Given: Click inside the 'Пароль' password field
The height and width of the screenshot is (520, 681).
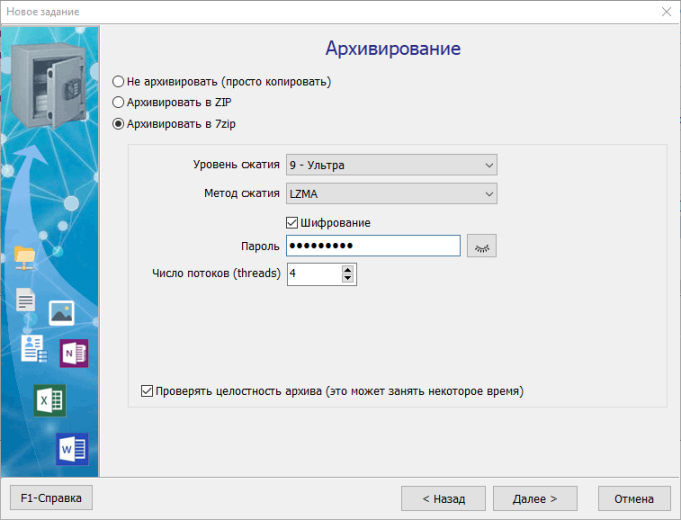Looking at the screenshot, I should pyautogui.click(x=373, y=246).
